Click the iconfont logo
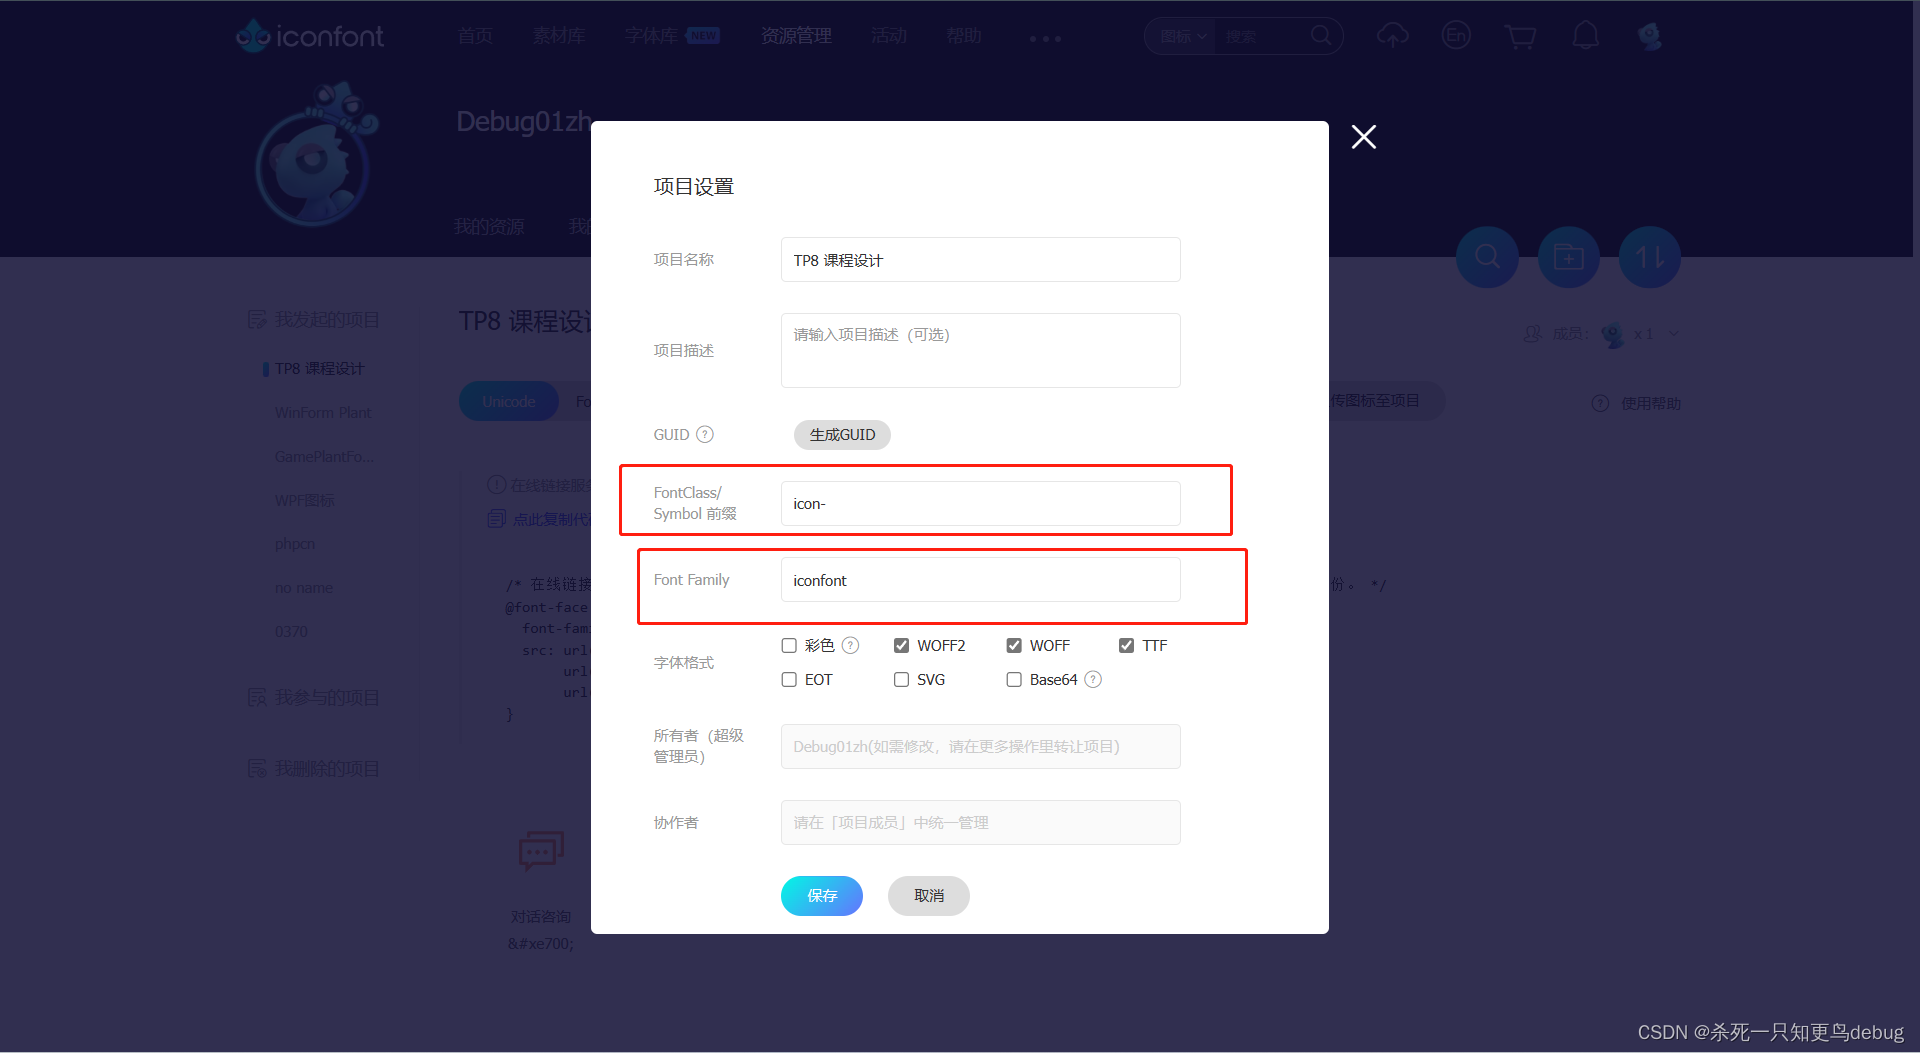The height and width of the screenshot is (1053, 1920). point(309,35)
